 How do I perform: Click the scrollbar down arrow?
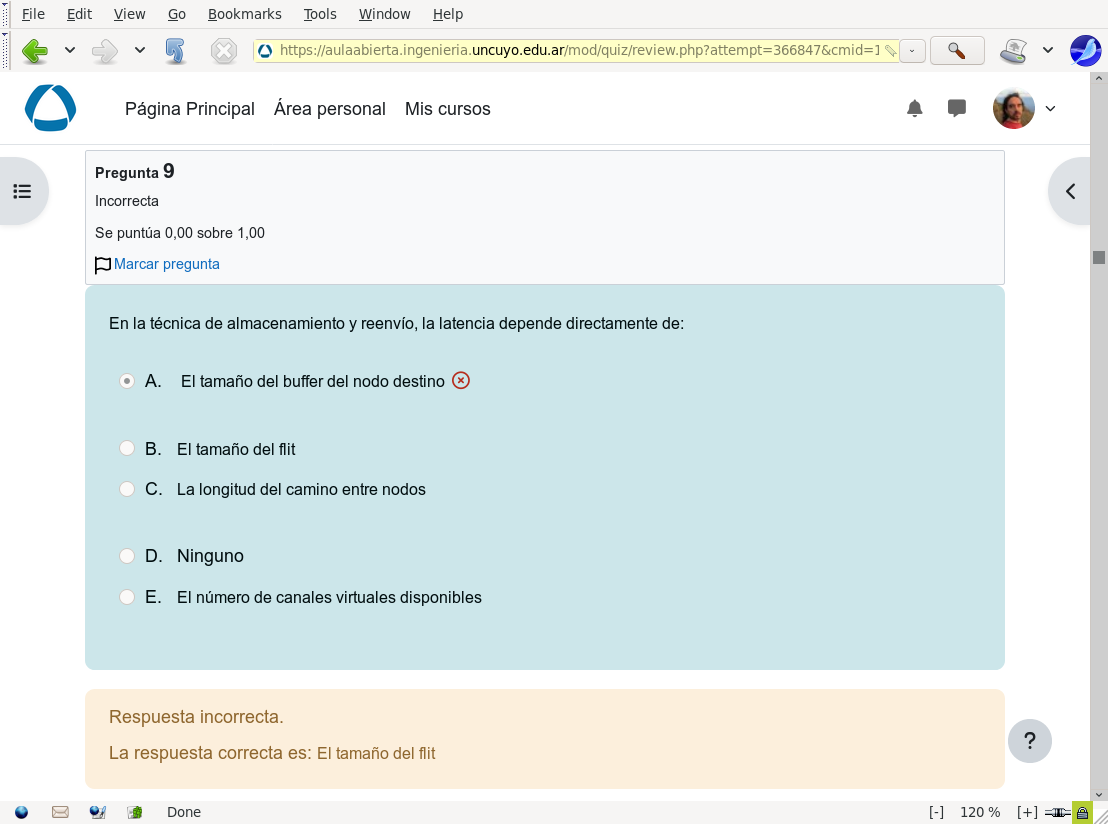1098,794
